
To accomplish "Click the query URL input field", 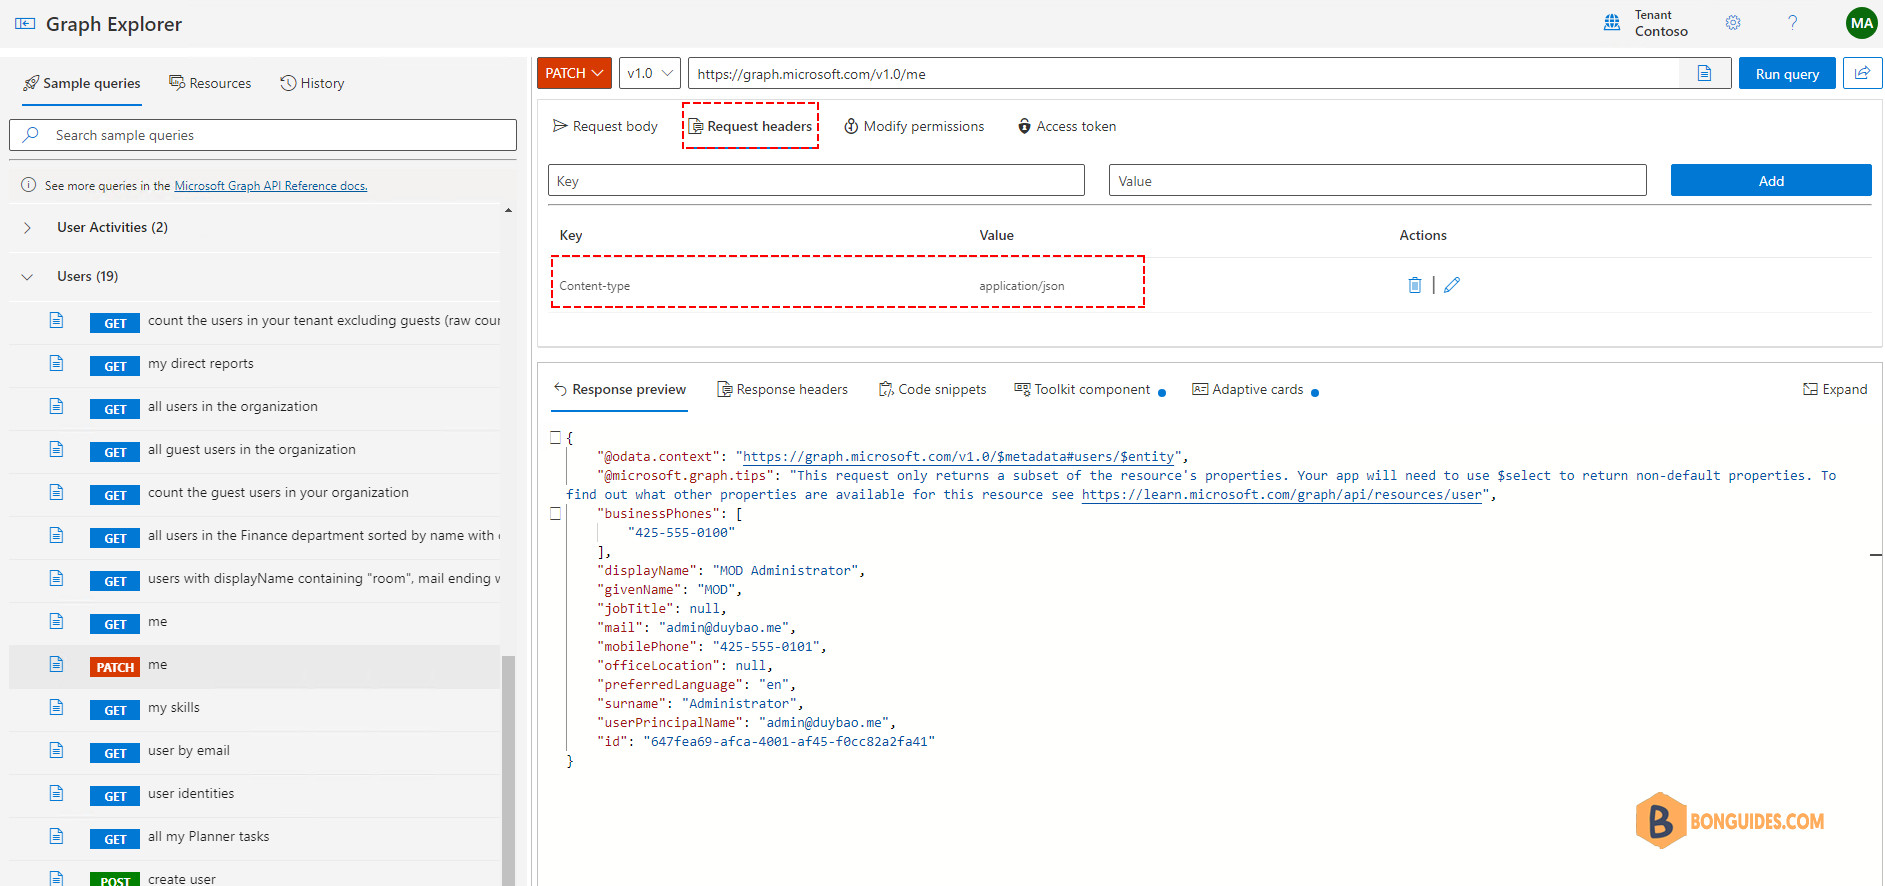I will (1185, 73).
